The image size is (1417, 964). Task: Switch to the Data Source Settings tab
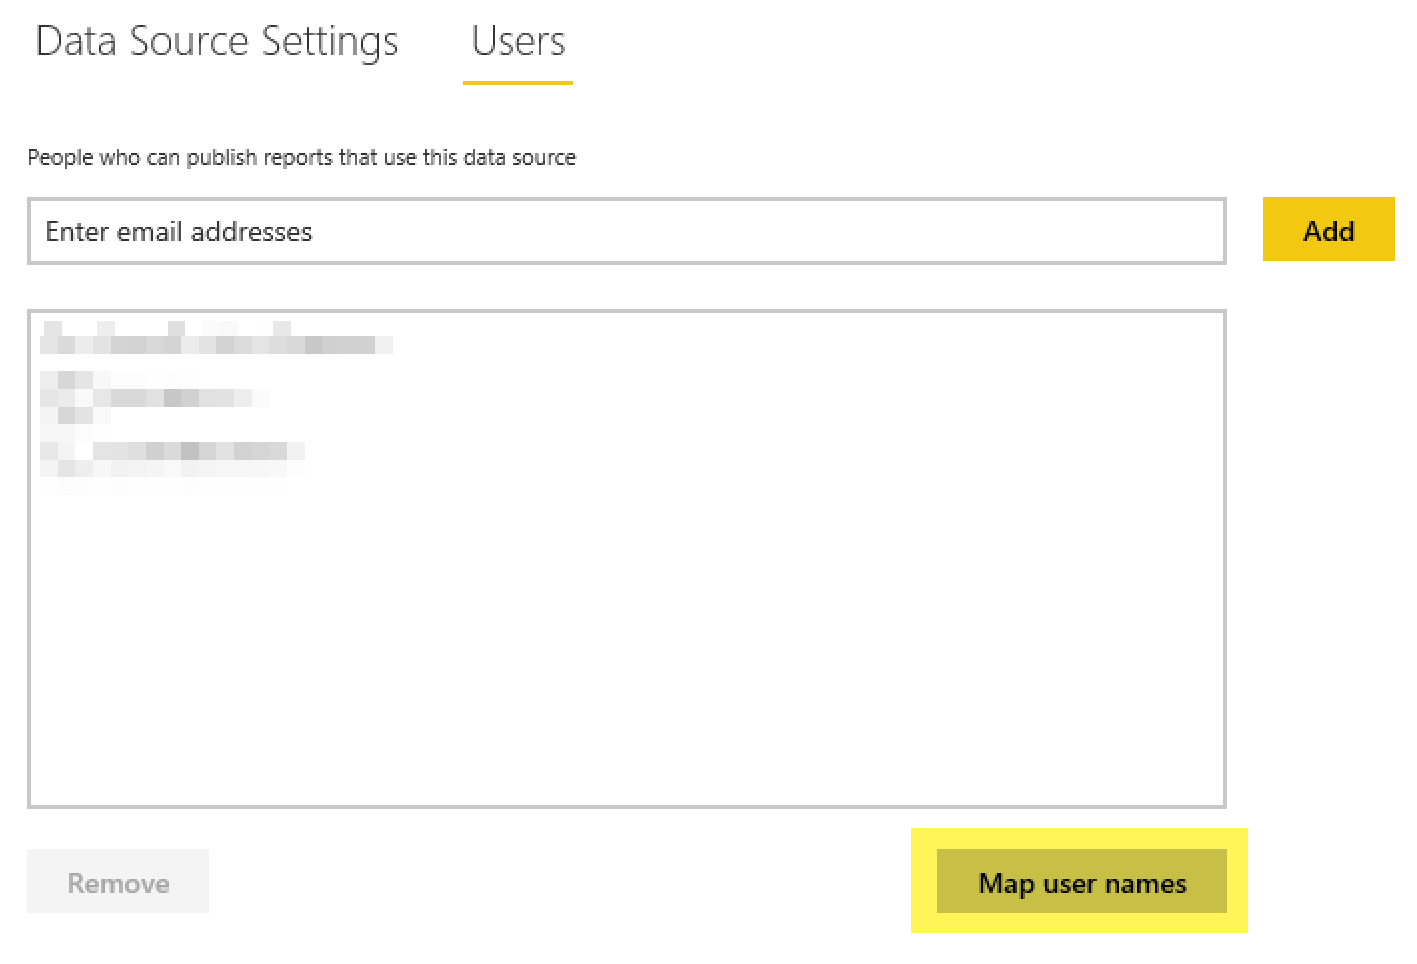coord(217,42)
